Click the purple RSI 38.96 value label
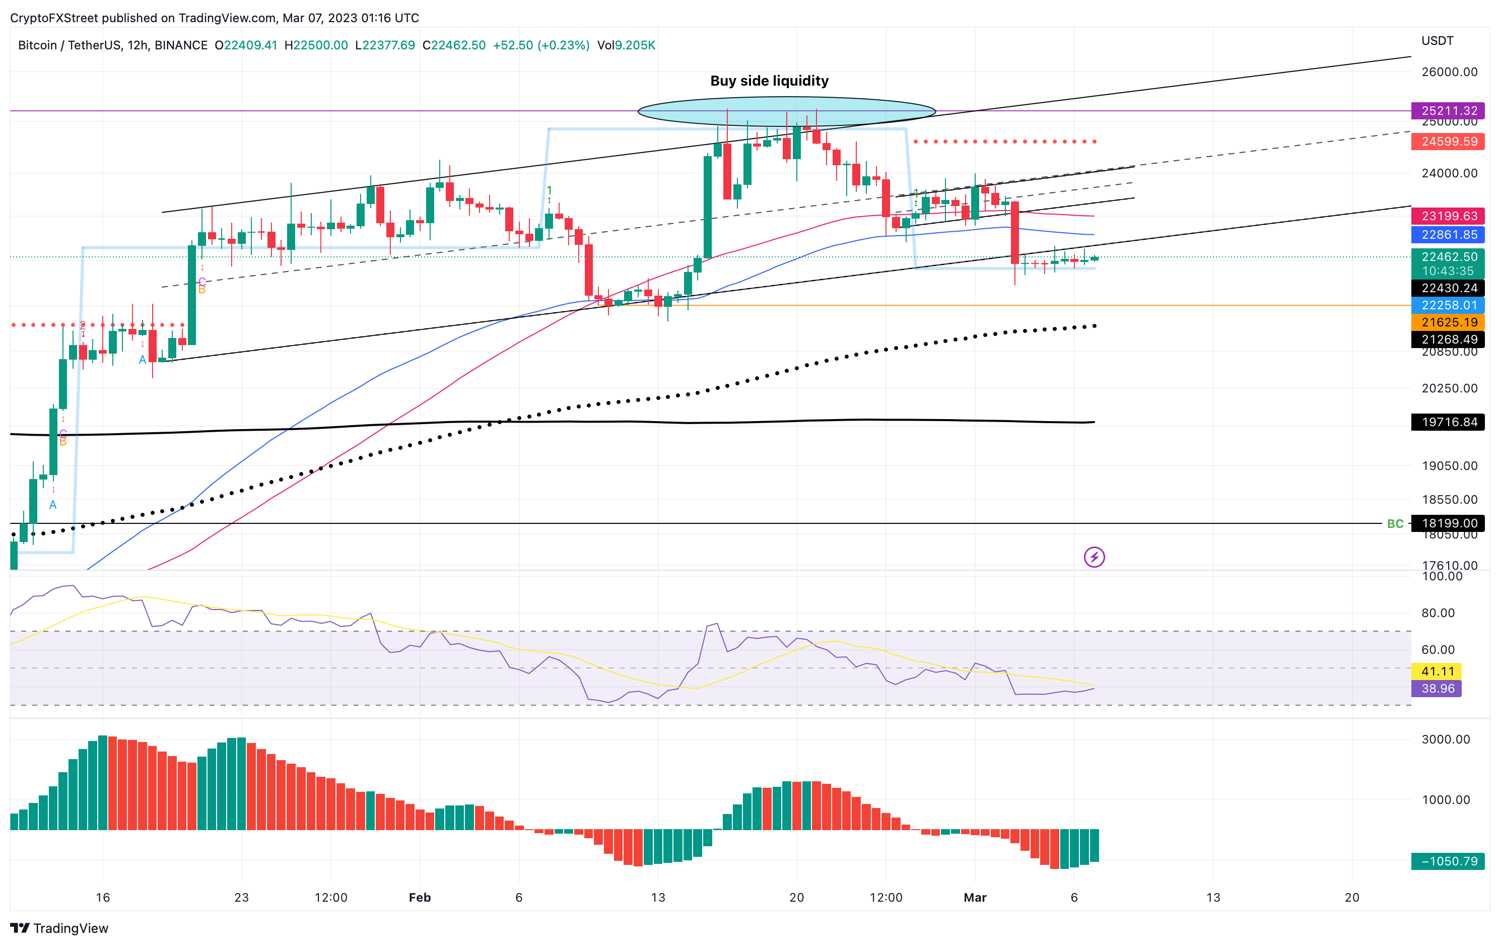The image size is (1500, 946). click(x=1436, y=688)
